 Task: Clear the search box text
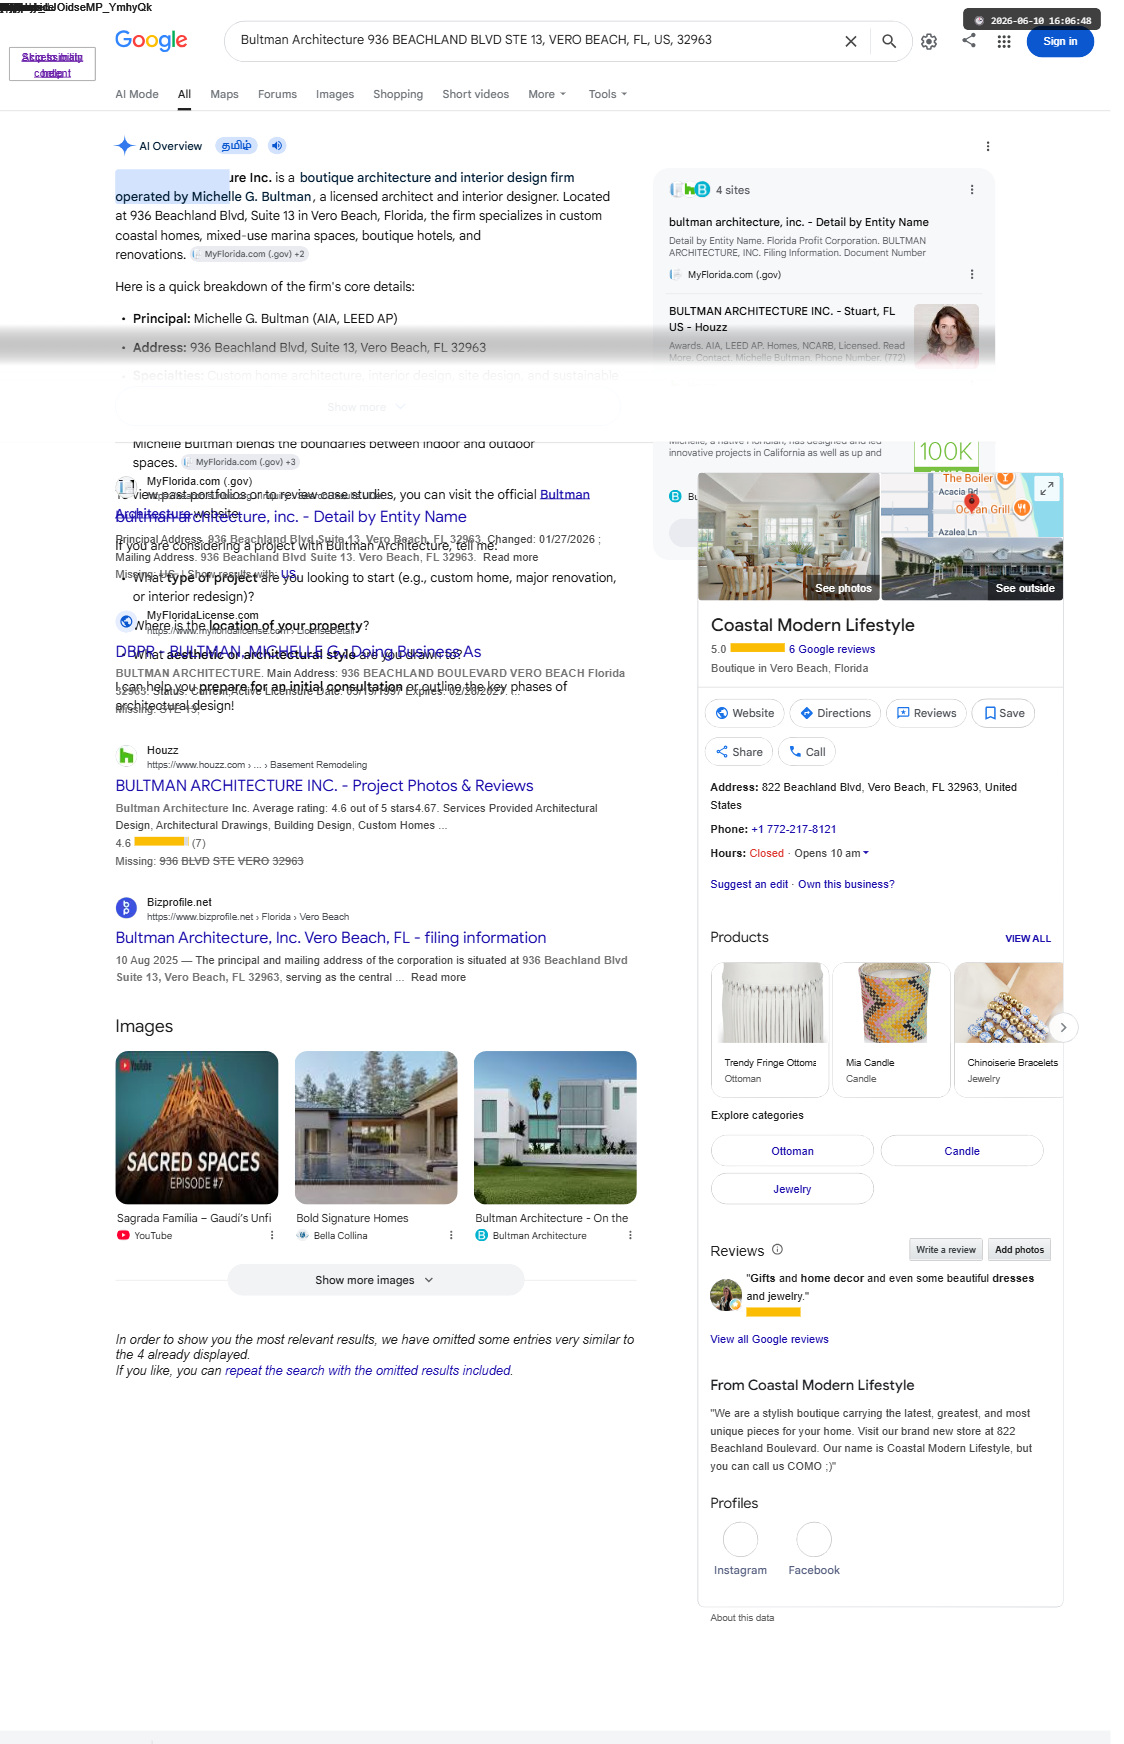pos(850,41)
